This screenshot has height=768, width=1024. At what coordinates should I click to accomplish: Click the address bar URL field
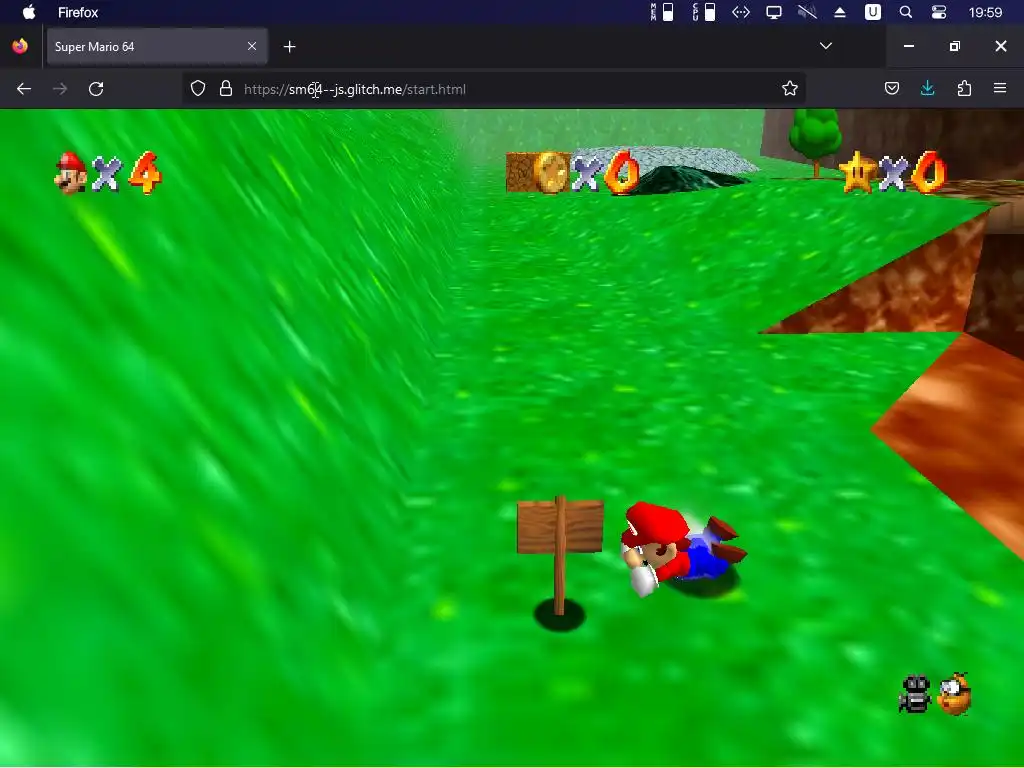tap(496, 89)
